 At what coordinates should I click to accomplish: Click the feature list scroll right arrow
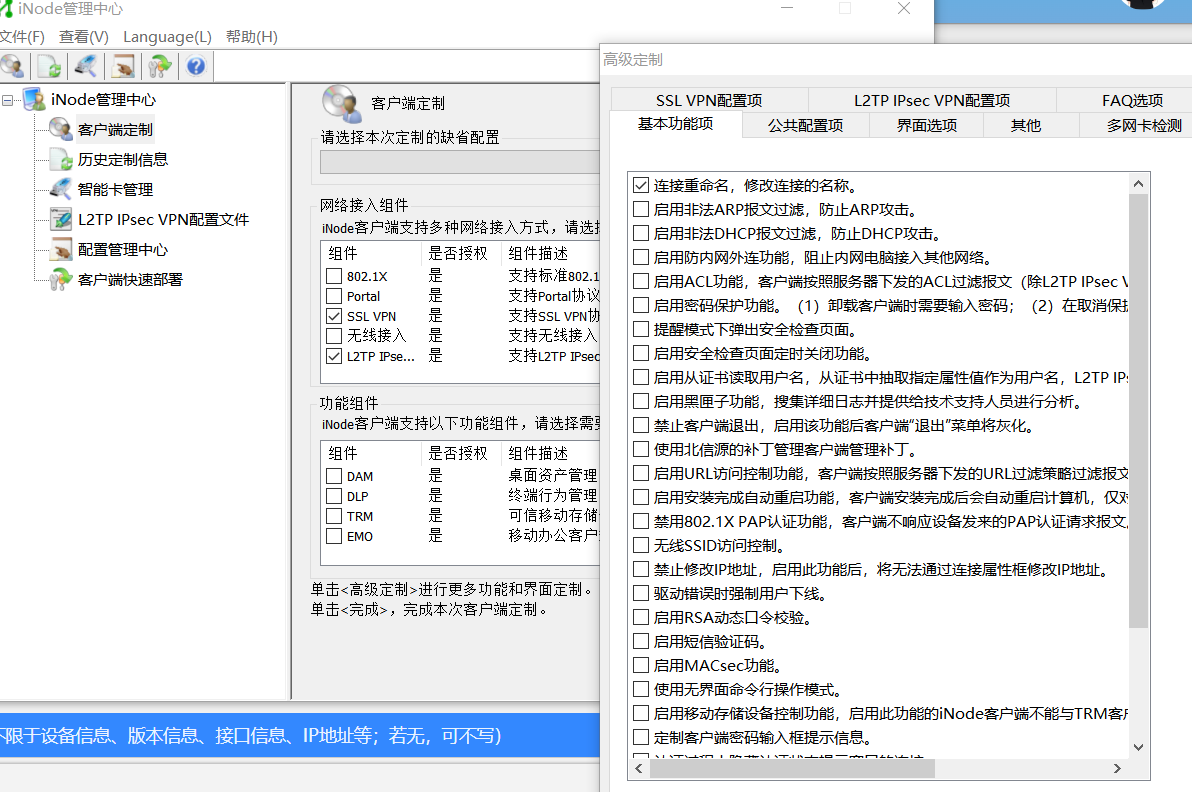[1117, 768]
